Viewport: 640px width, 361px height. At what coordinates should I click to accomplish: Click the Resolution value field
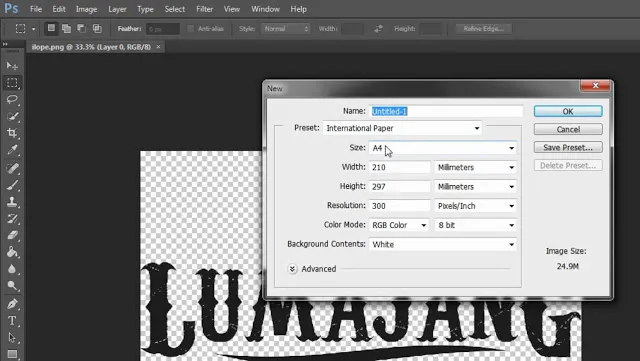coord(400,206)
